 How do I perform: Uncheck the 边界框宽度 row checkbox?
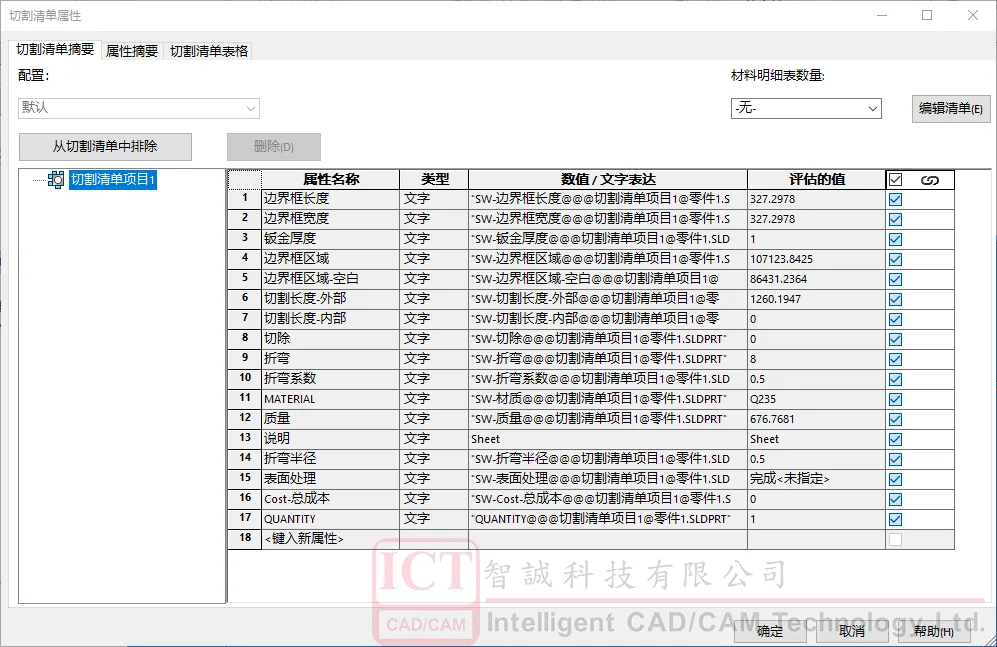pos(895,219)
